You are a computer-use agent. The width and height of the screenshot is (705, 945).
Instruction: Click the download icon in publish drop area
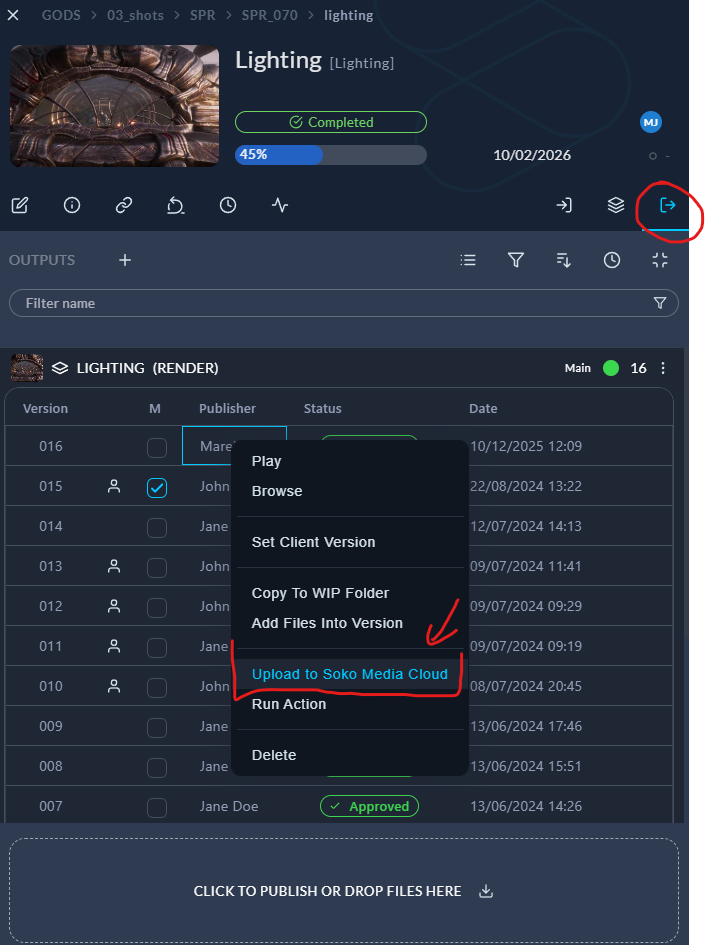[486, 891]
